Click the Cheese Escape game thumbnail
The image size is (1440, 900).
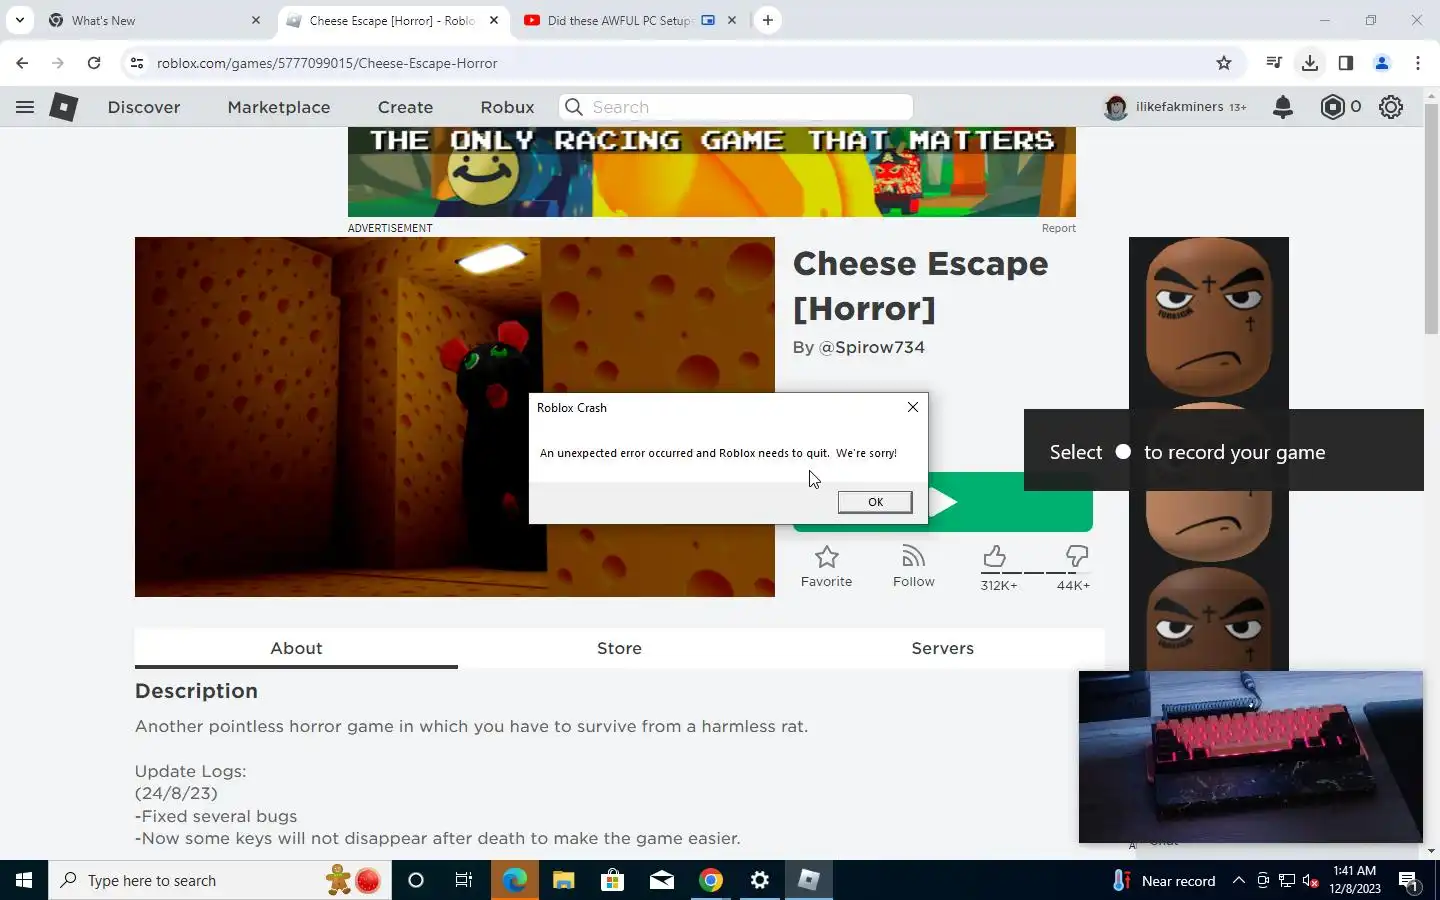pyautogui.click(x=455, y=417)
